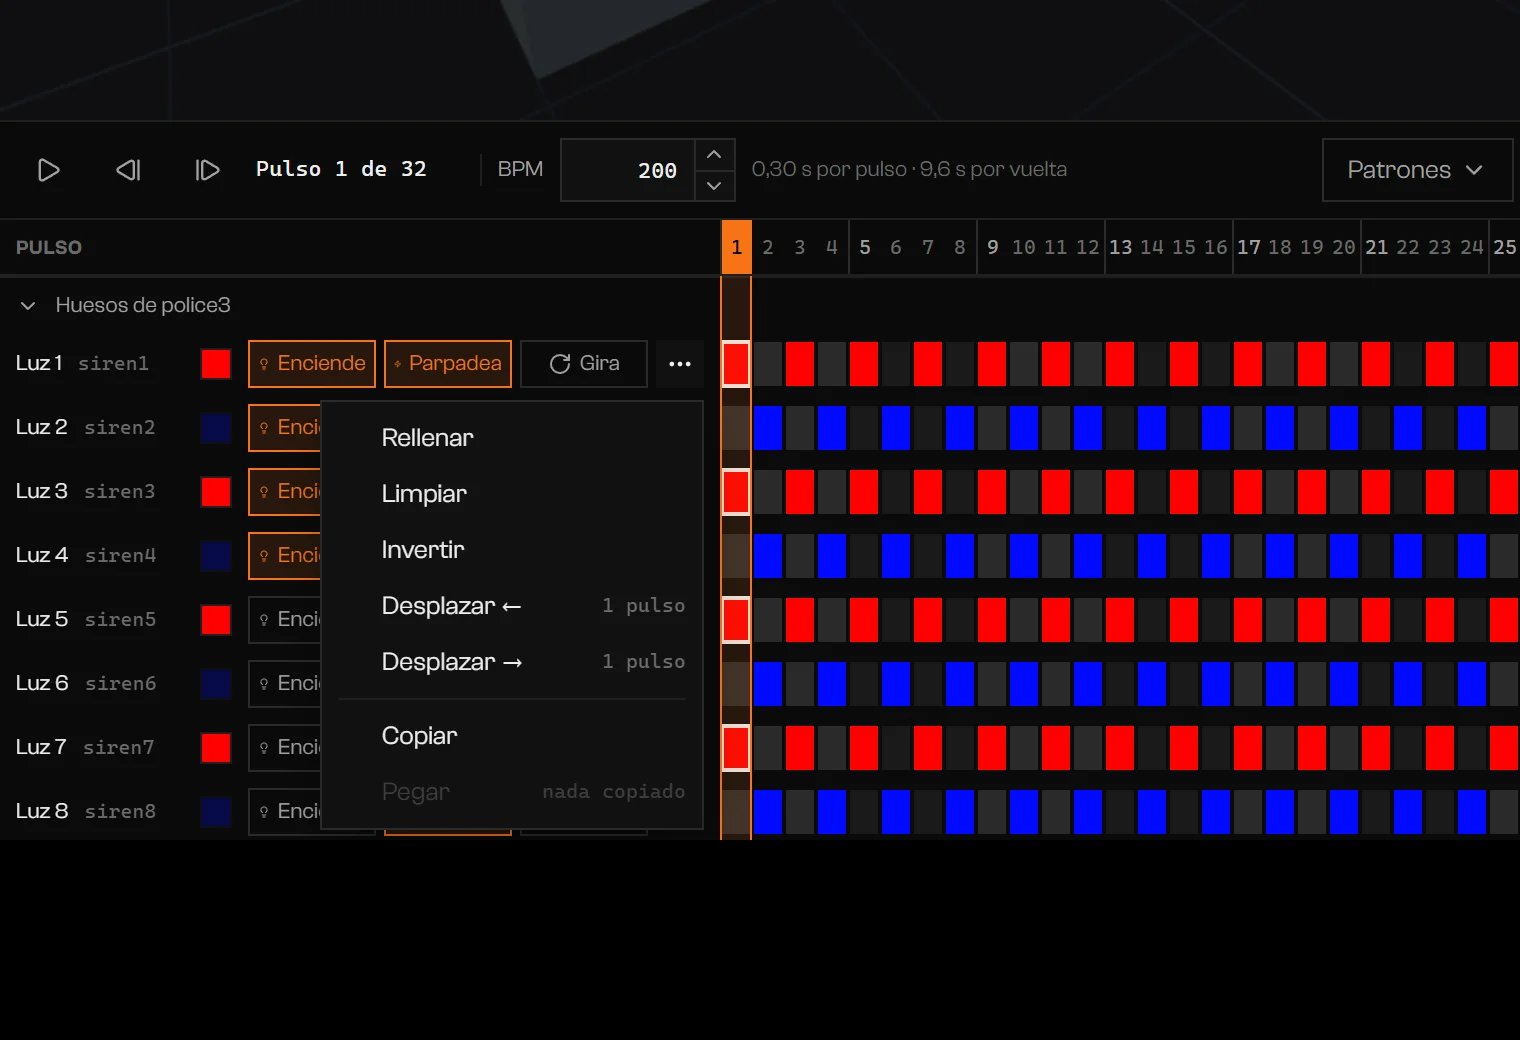Screen dimensions: 1520x1040
Task: Toggle the Enciende mode on Luz 5
Action: pyautogui.click(x=285, y=620)
